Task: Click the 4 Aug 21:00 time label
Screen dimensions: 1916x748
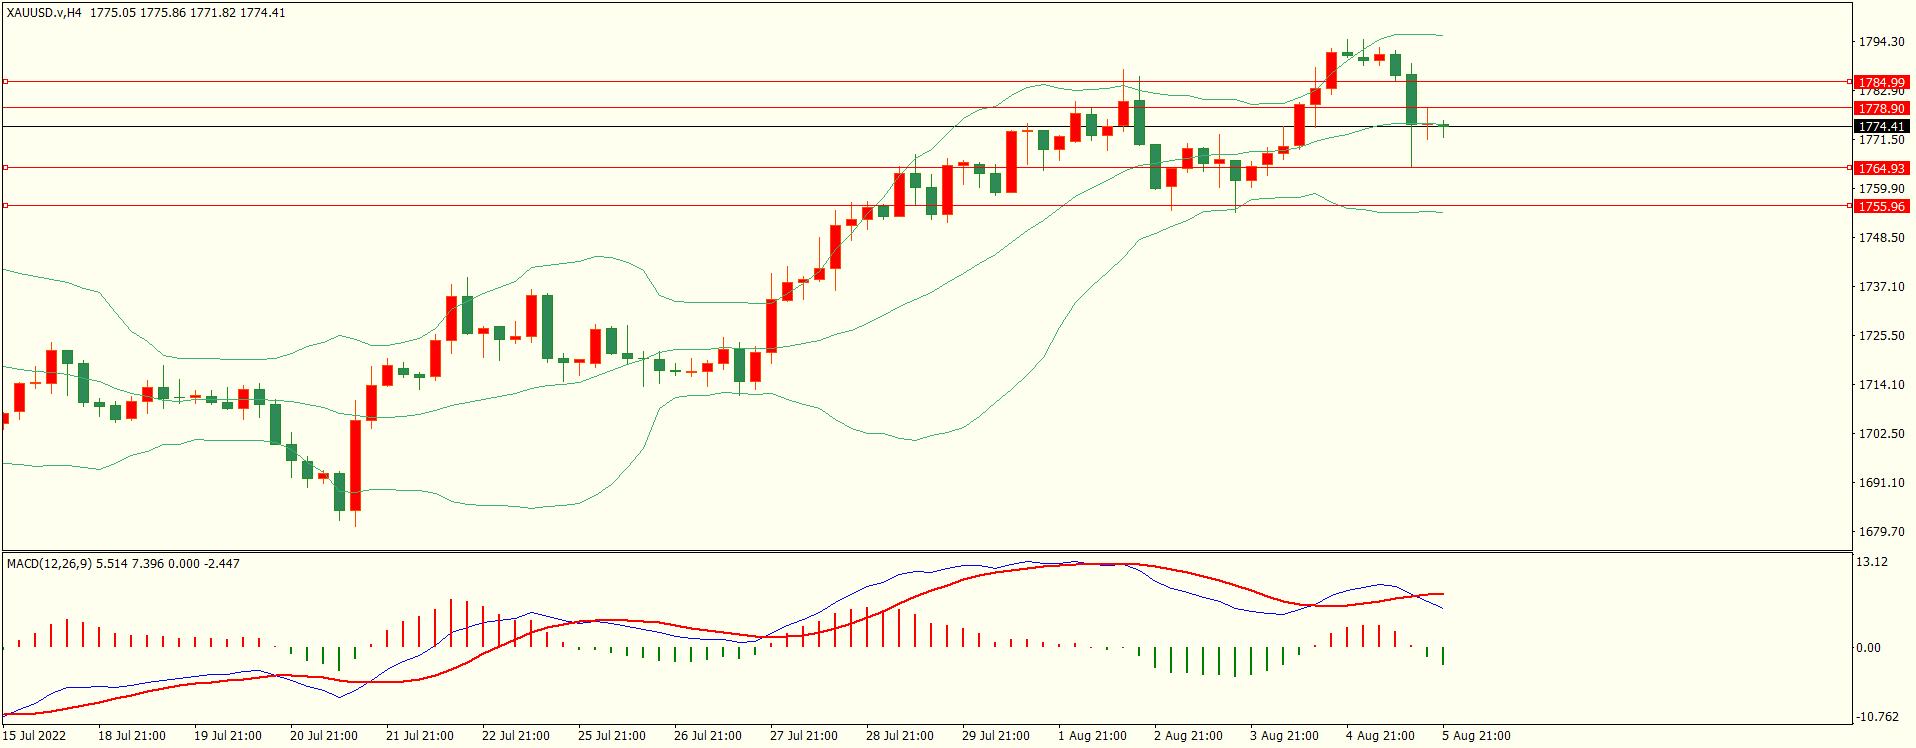Action: click(1380, 736)
